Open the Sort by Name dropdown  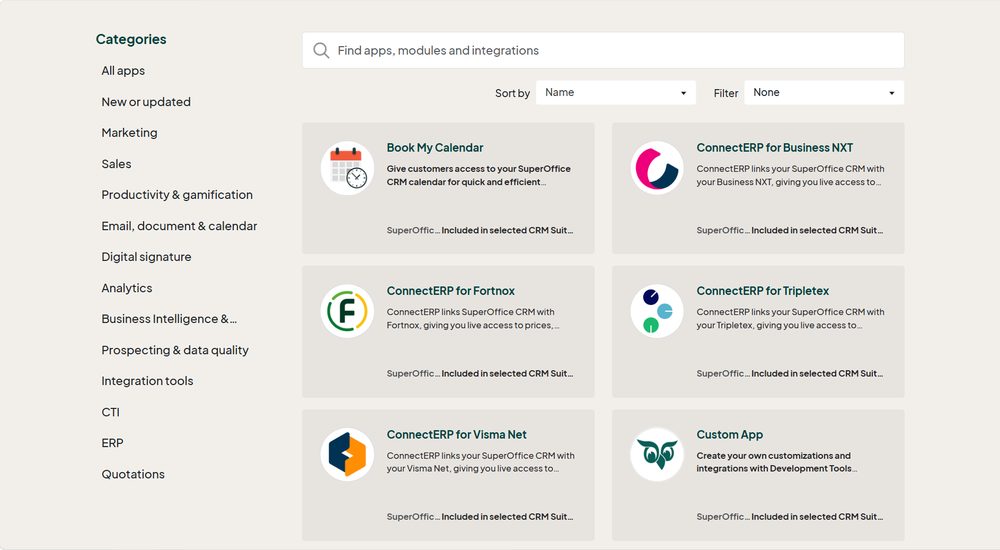point(615,93)
